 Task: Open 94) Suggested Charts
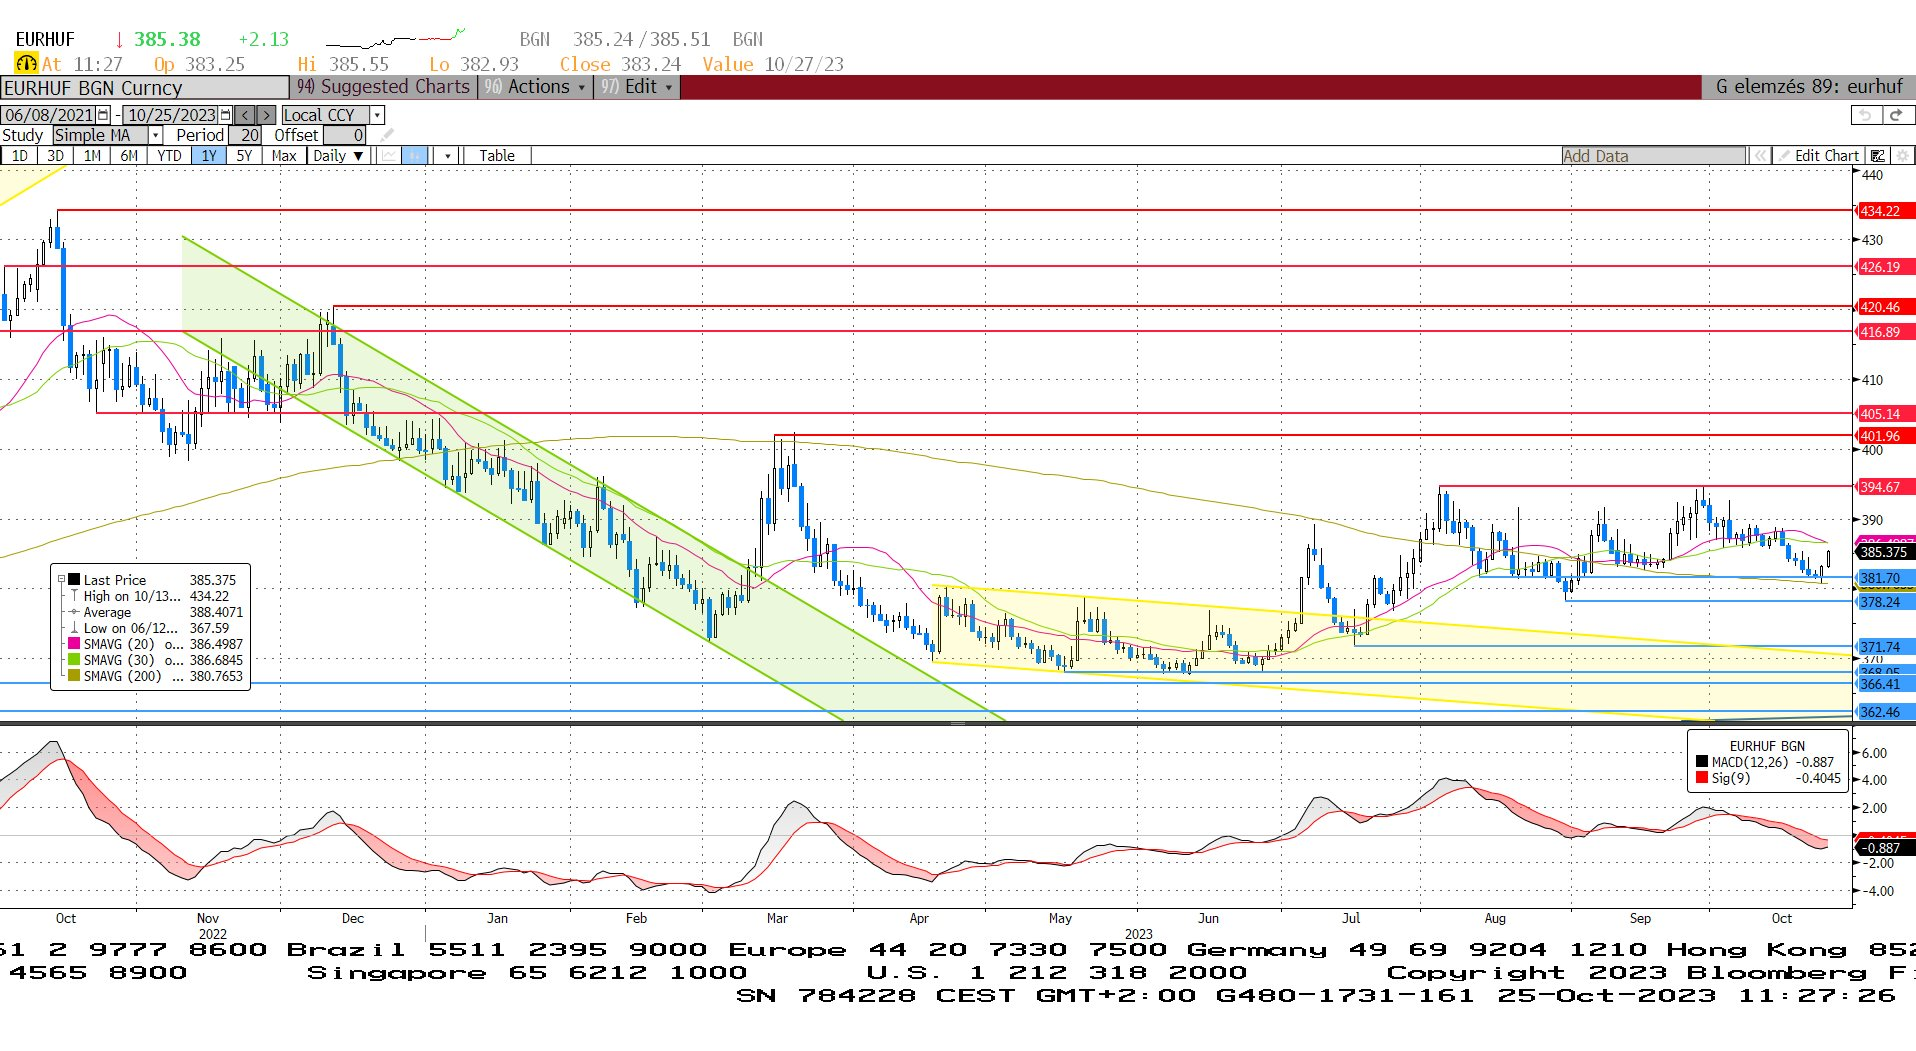(383, 87)
